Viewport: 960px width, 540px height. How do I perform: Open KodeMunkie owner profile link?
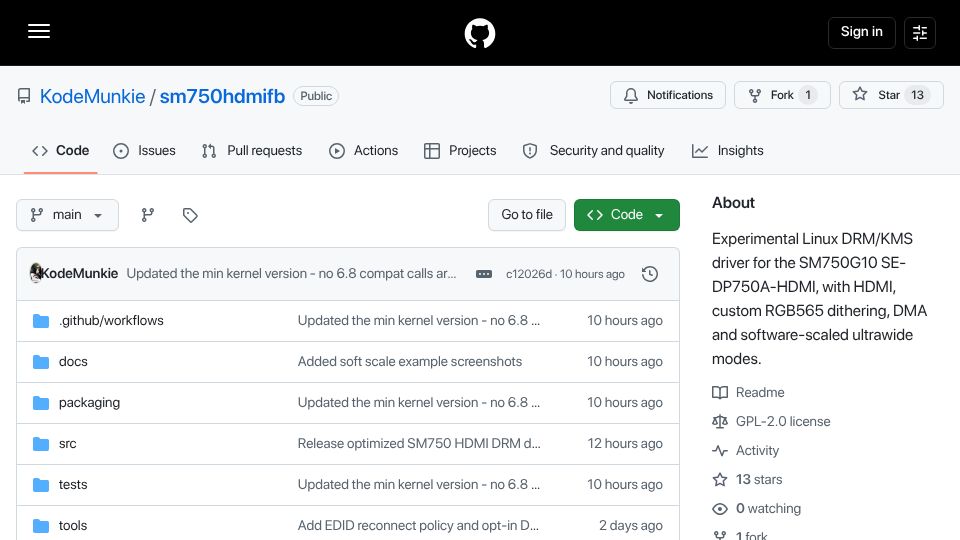click(x=92, y=96)
